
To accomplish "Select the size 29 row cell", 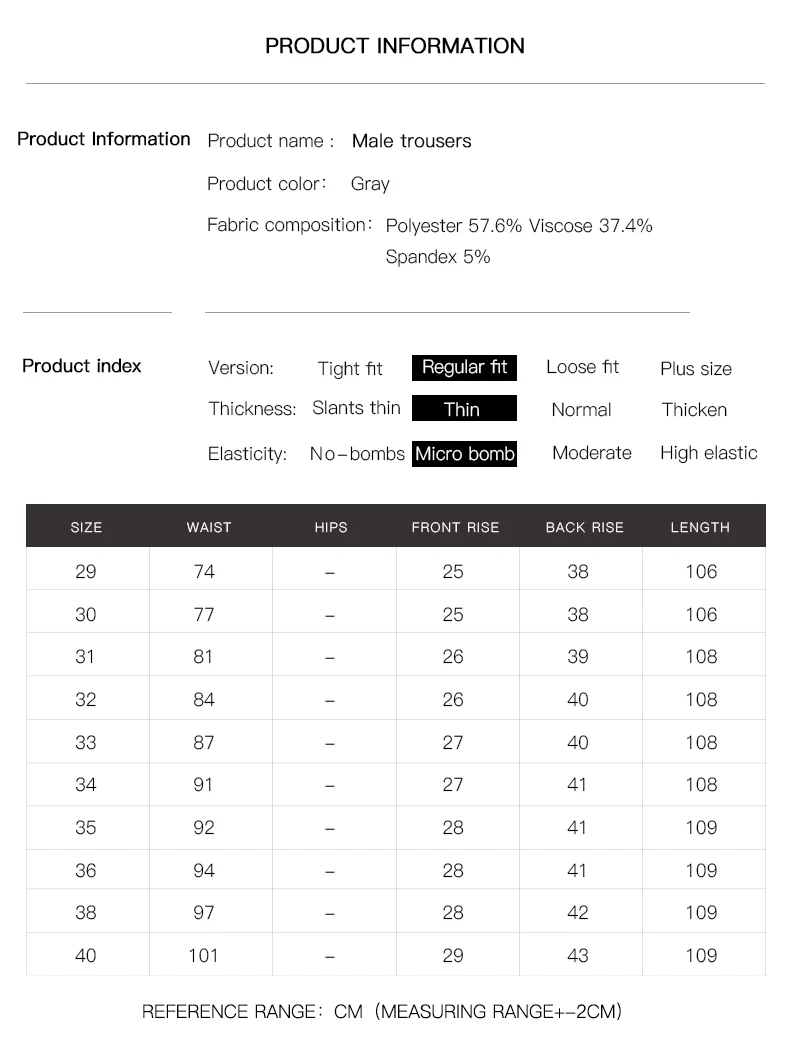I will [87, 571].
